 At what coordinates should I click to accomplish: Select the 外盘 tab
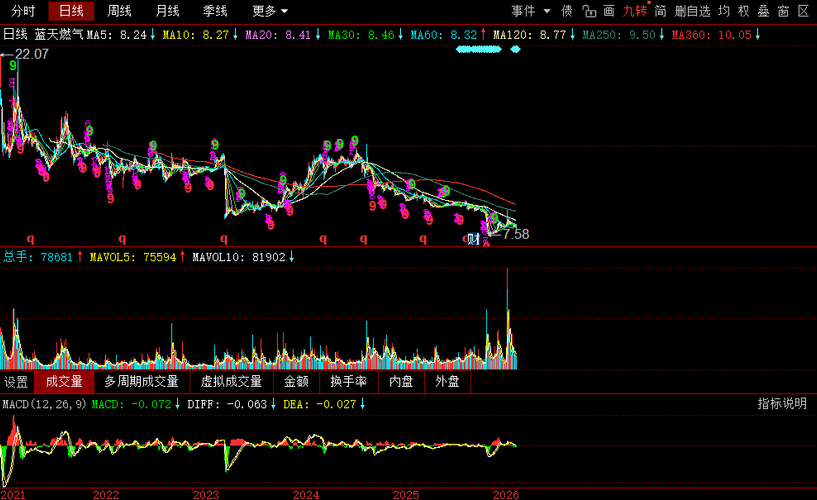coord(447,382)
